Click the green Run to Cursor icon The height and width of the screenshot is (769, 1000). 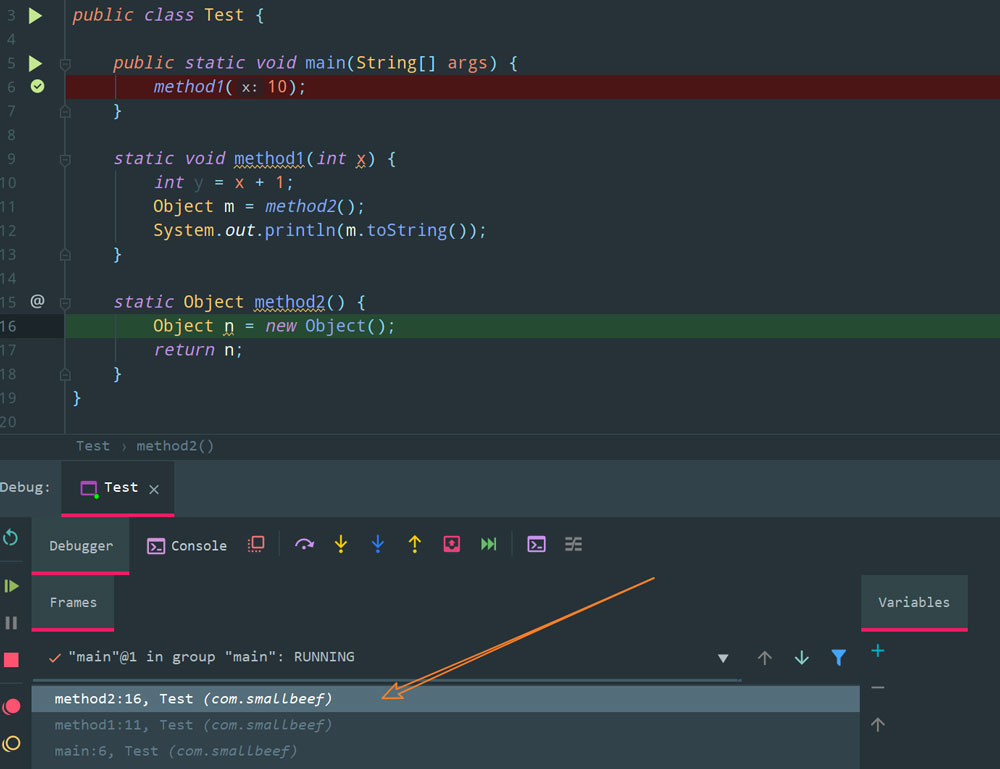[x=488, y=544]
